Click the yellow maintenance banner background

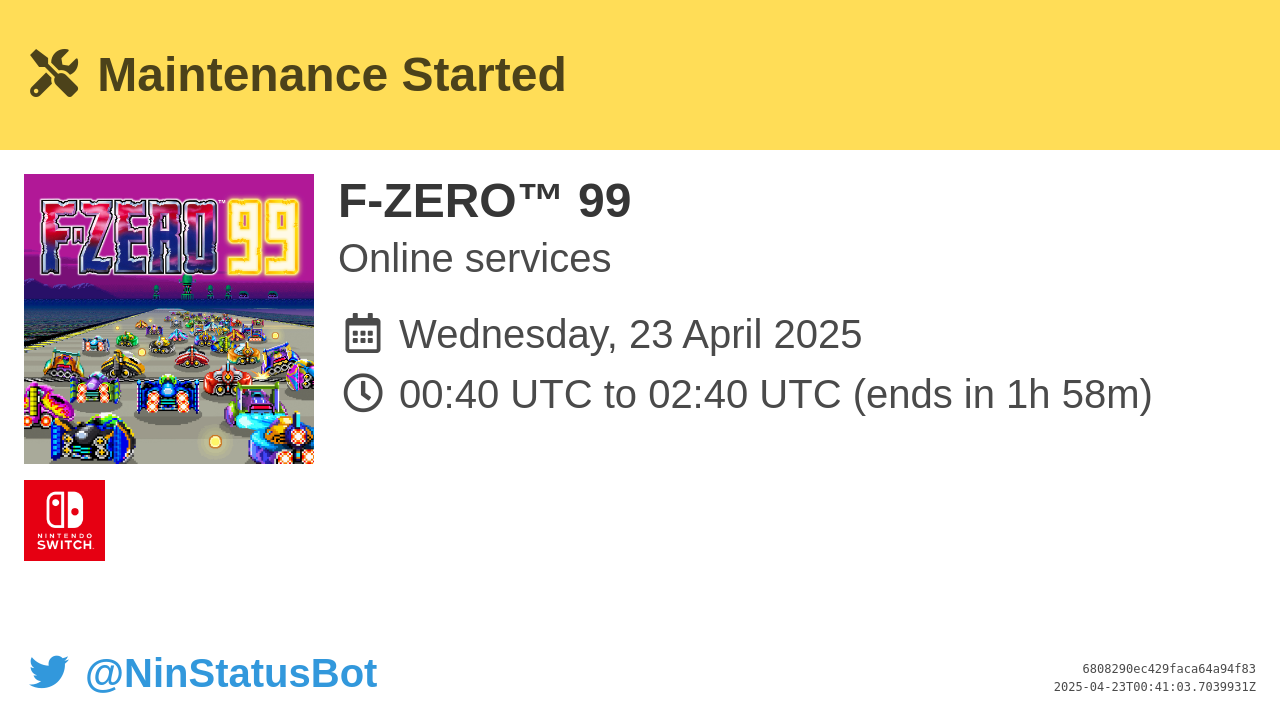click(900, 75)
